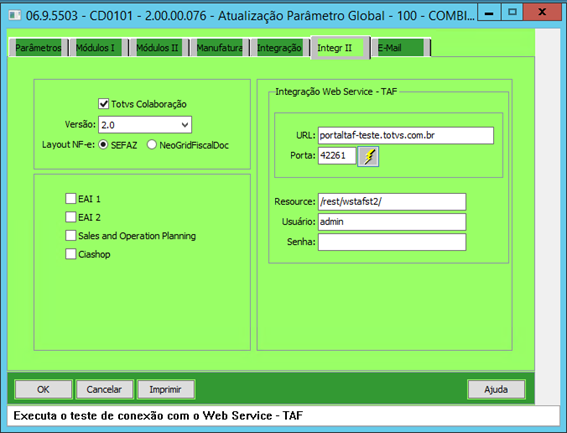Click the Imprimir button
The width and height of the screenshot is (567, 433).
pyautogui.click(x=166, y=389)
